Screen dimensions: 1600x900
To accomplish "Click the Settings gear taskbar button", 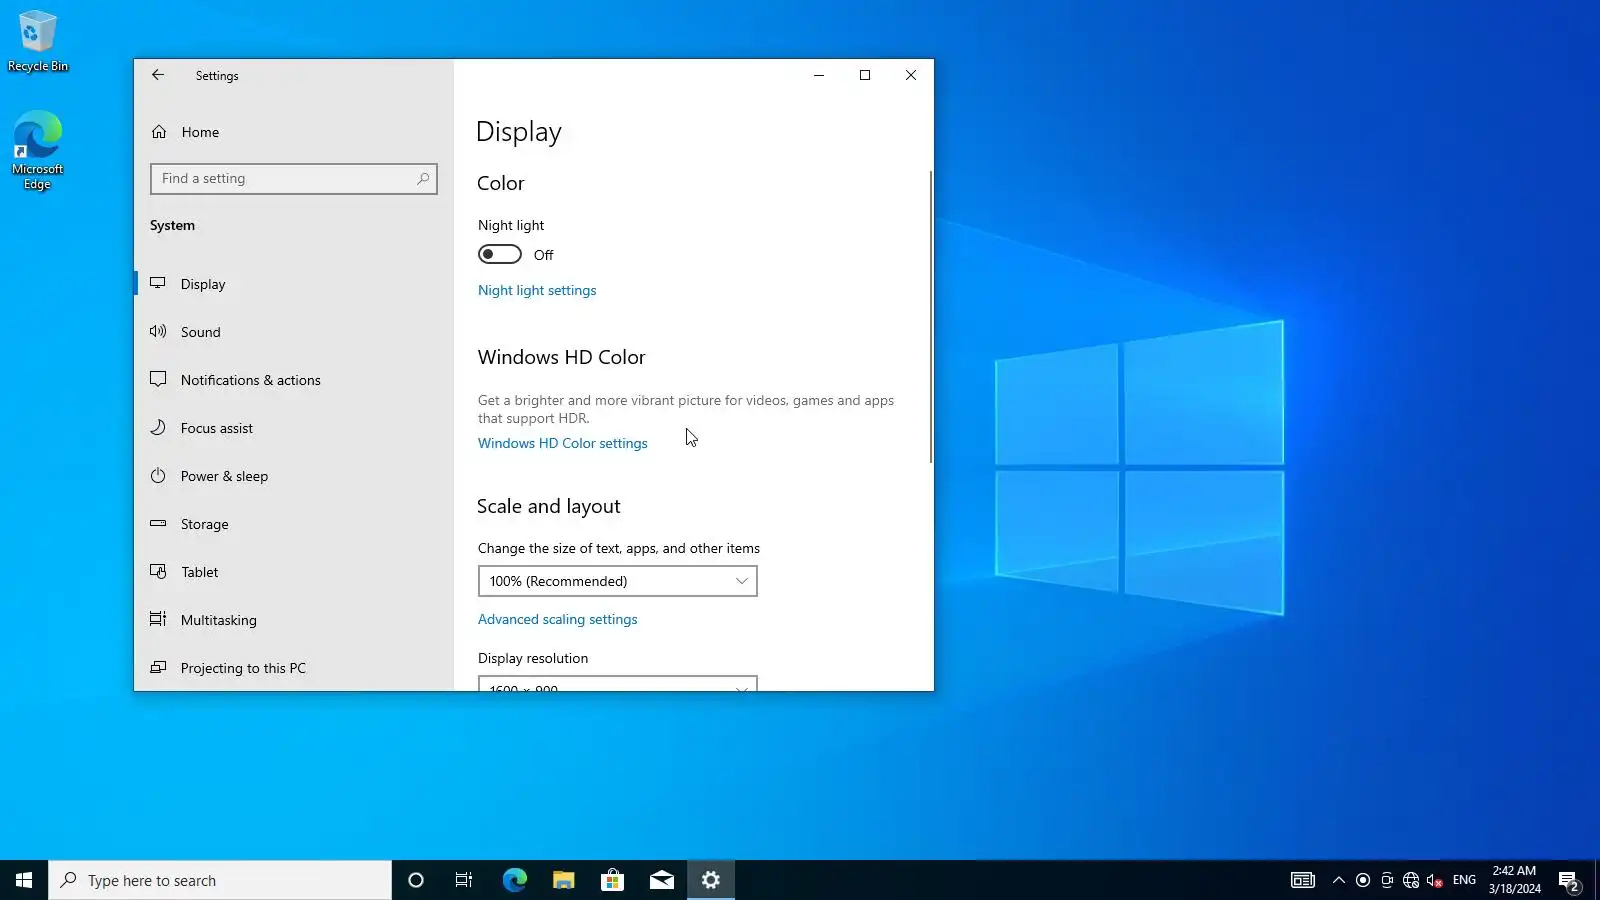I will point(711,880).
